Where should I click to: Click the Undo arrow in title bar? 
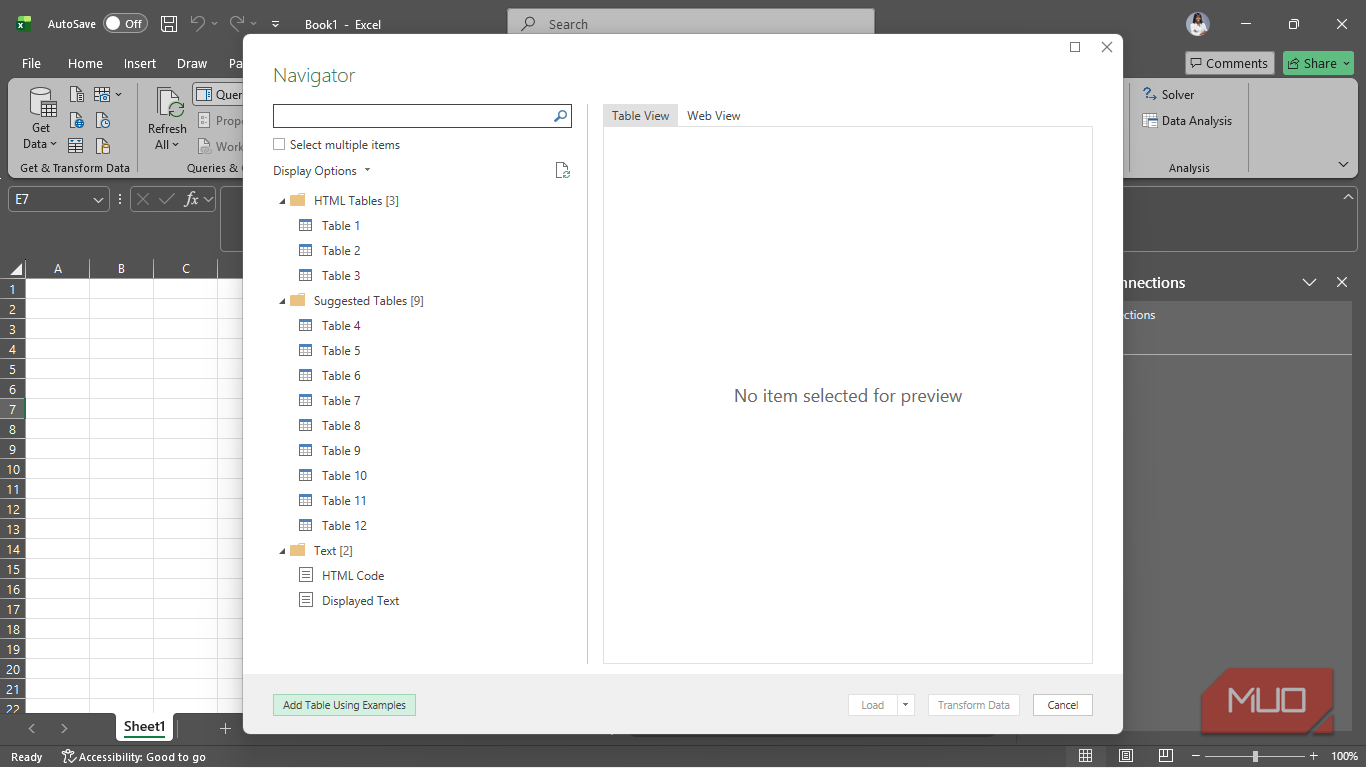[198, 23]
